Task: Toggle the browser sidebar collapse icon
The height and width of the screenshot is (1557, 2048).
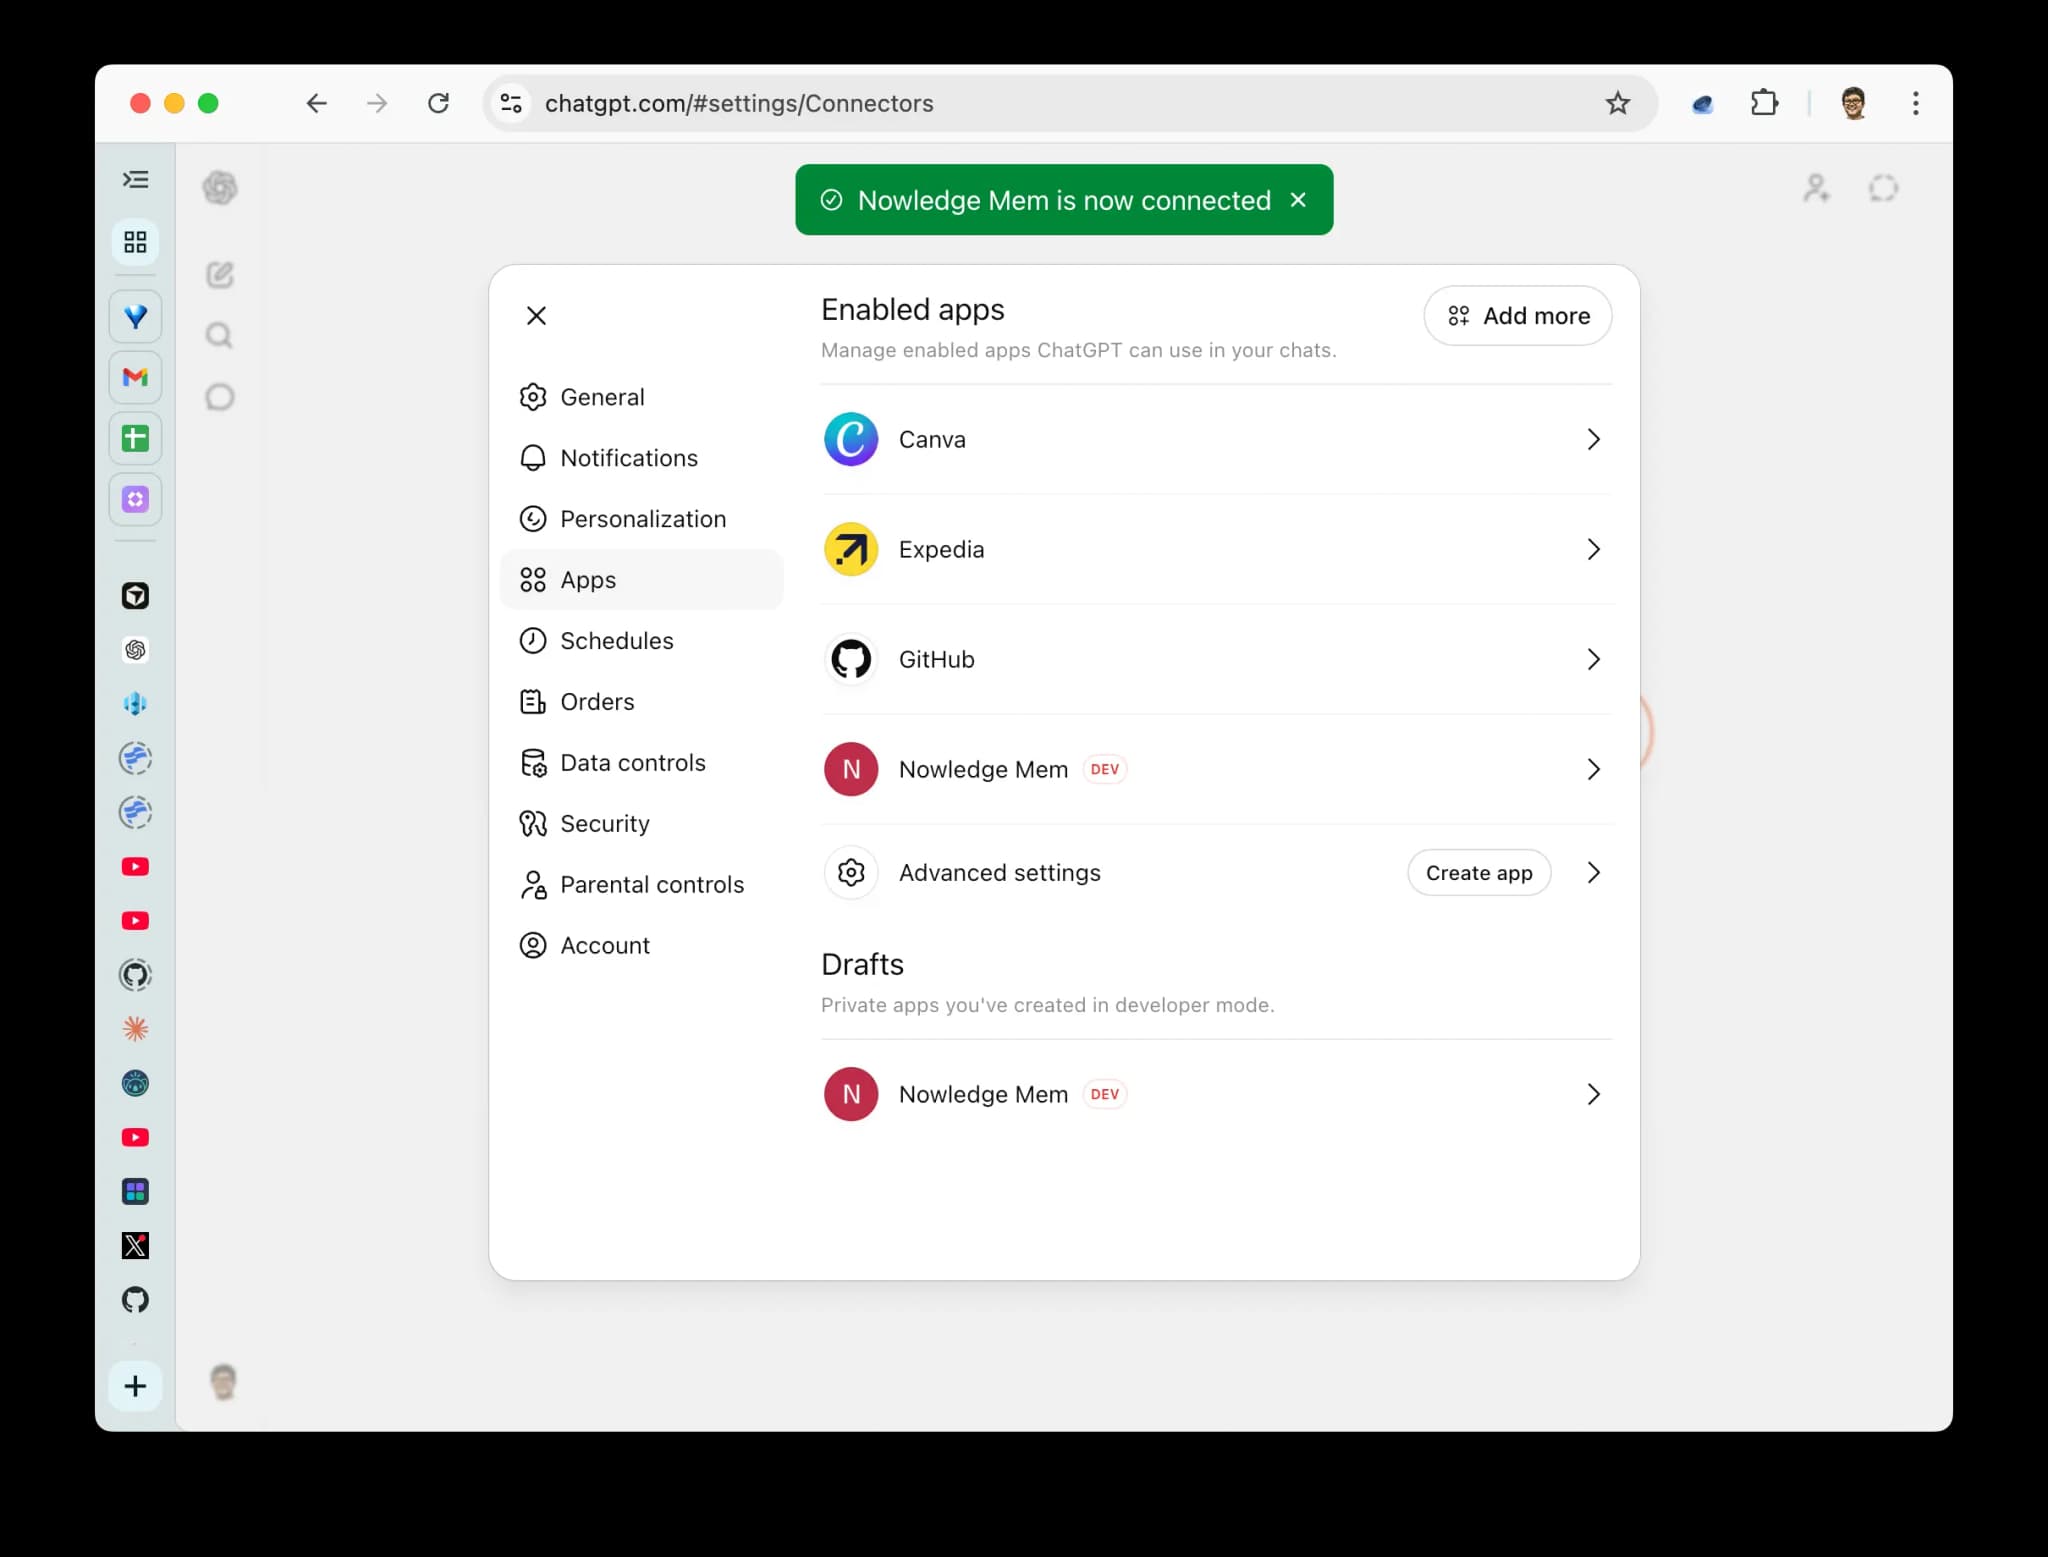Action: (x=135, y=180)
